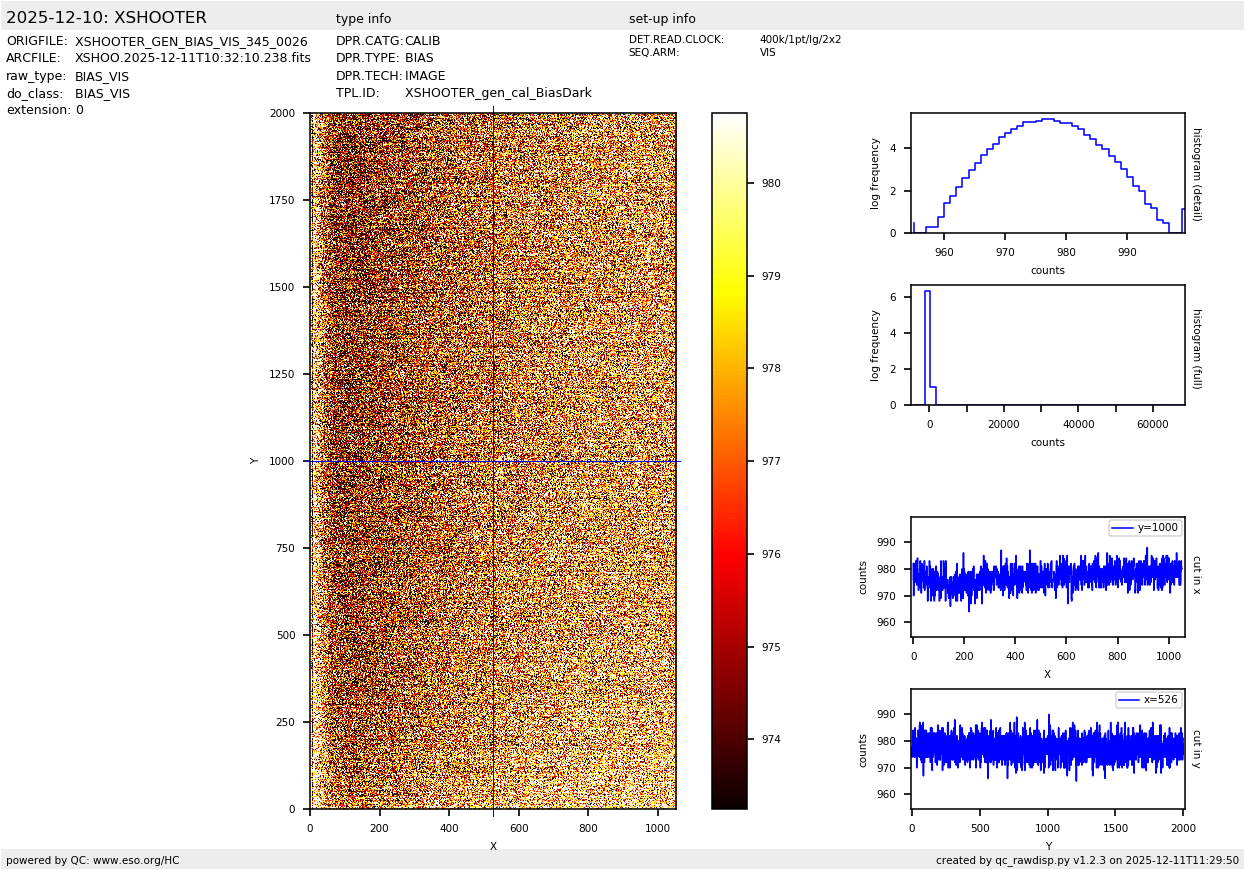Click the qc_rawdisp.py creation note in the footer

click(x=1087, y=860)
